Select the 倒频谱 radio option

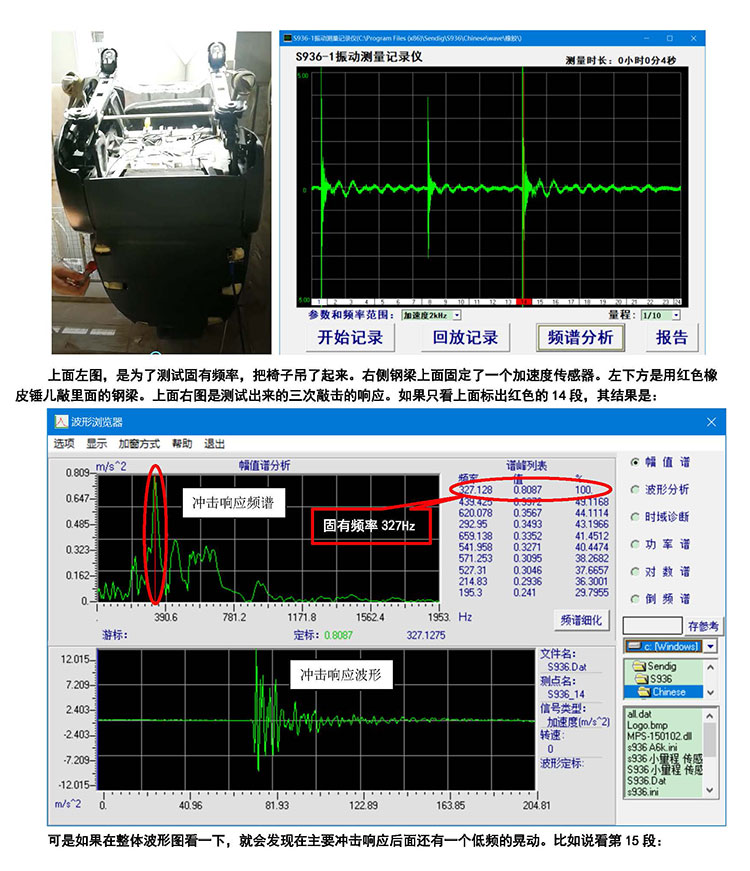(x=637, y=598)
